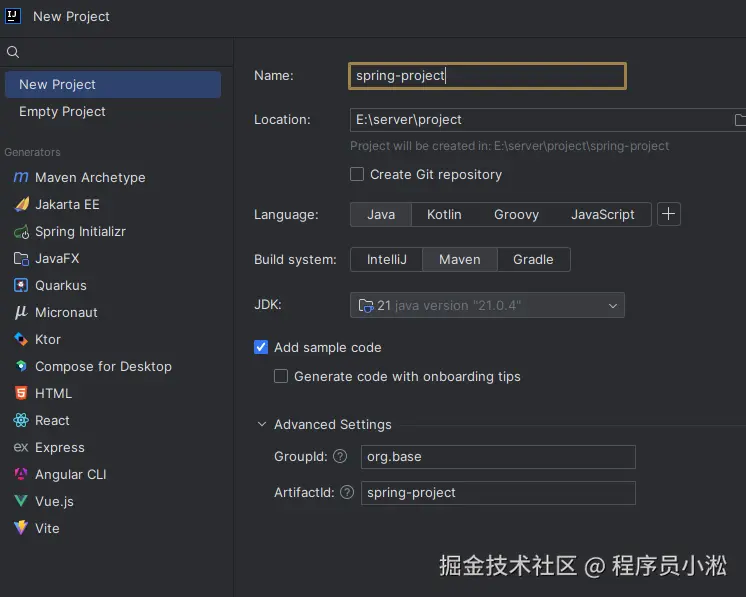Select the HTML5 generator icon
Image resolution: width=746 pixels, height=597 pixels.
21,393
